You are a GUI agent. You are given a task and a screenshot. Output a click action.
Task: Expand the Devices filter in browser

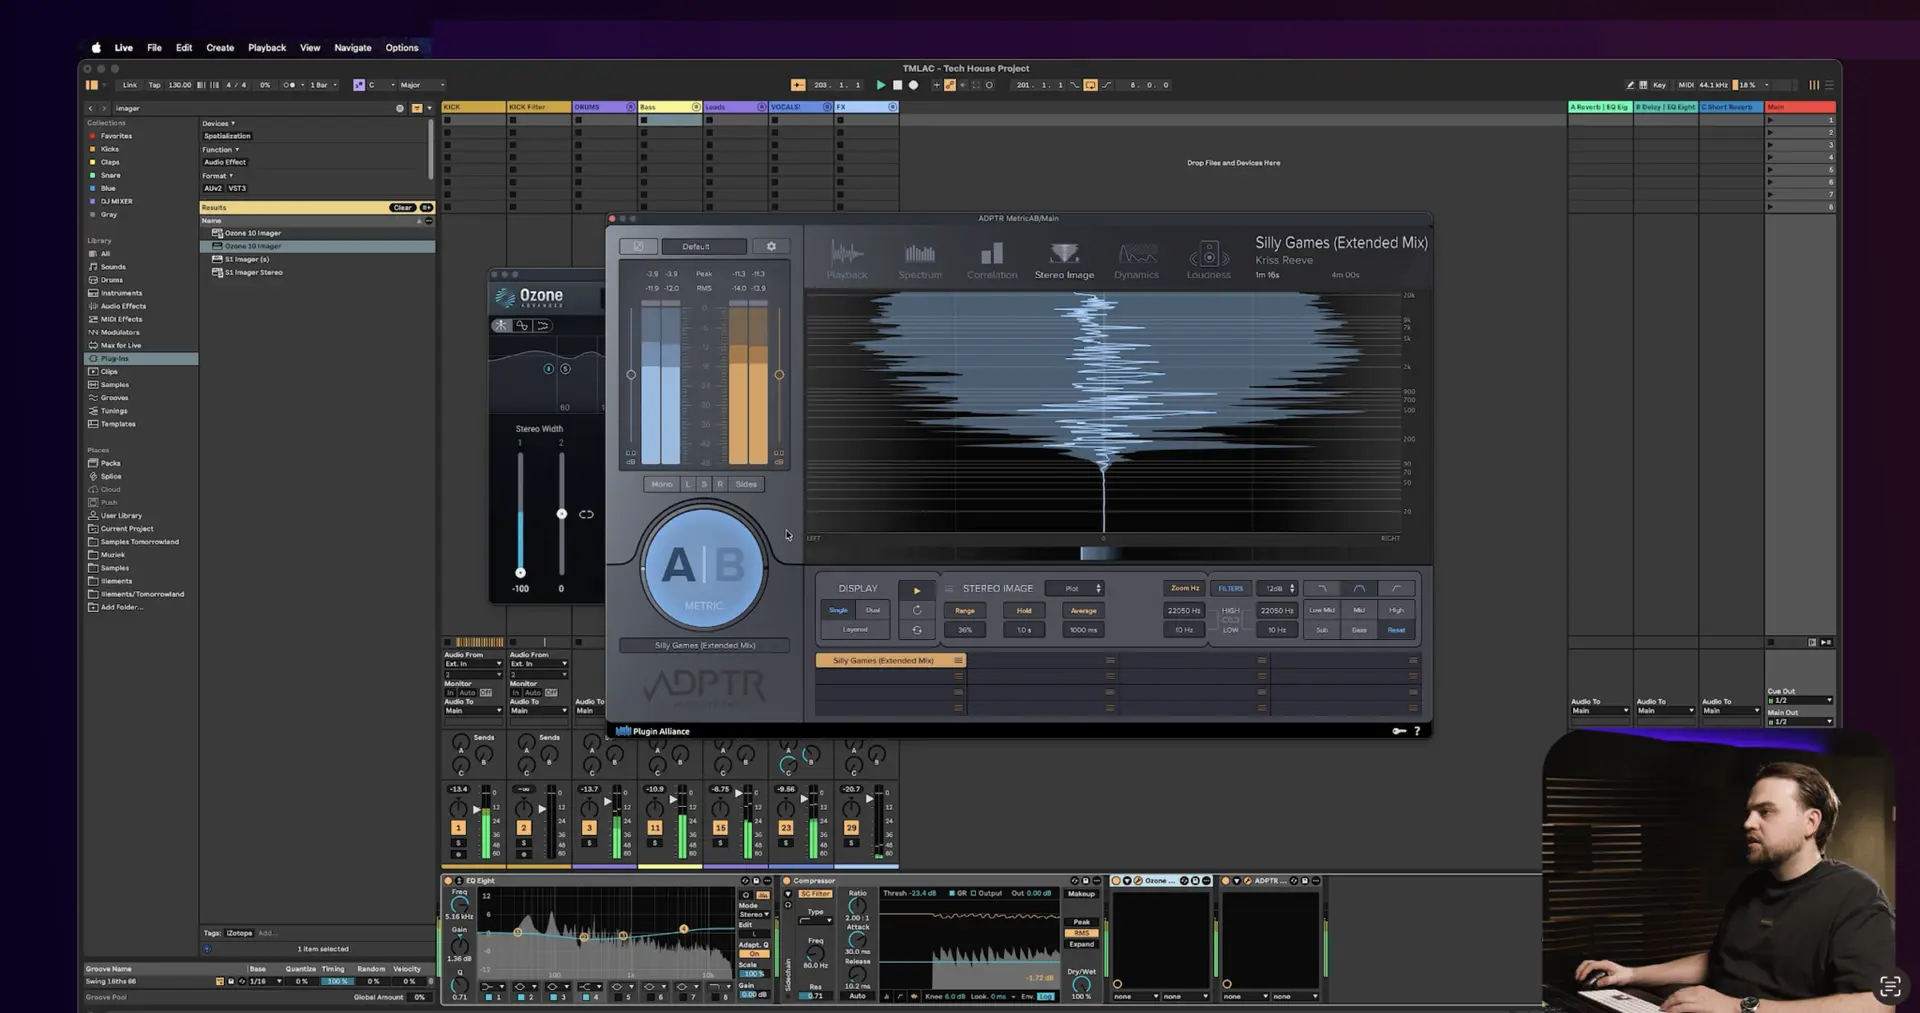tap(219, 124)
